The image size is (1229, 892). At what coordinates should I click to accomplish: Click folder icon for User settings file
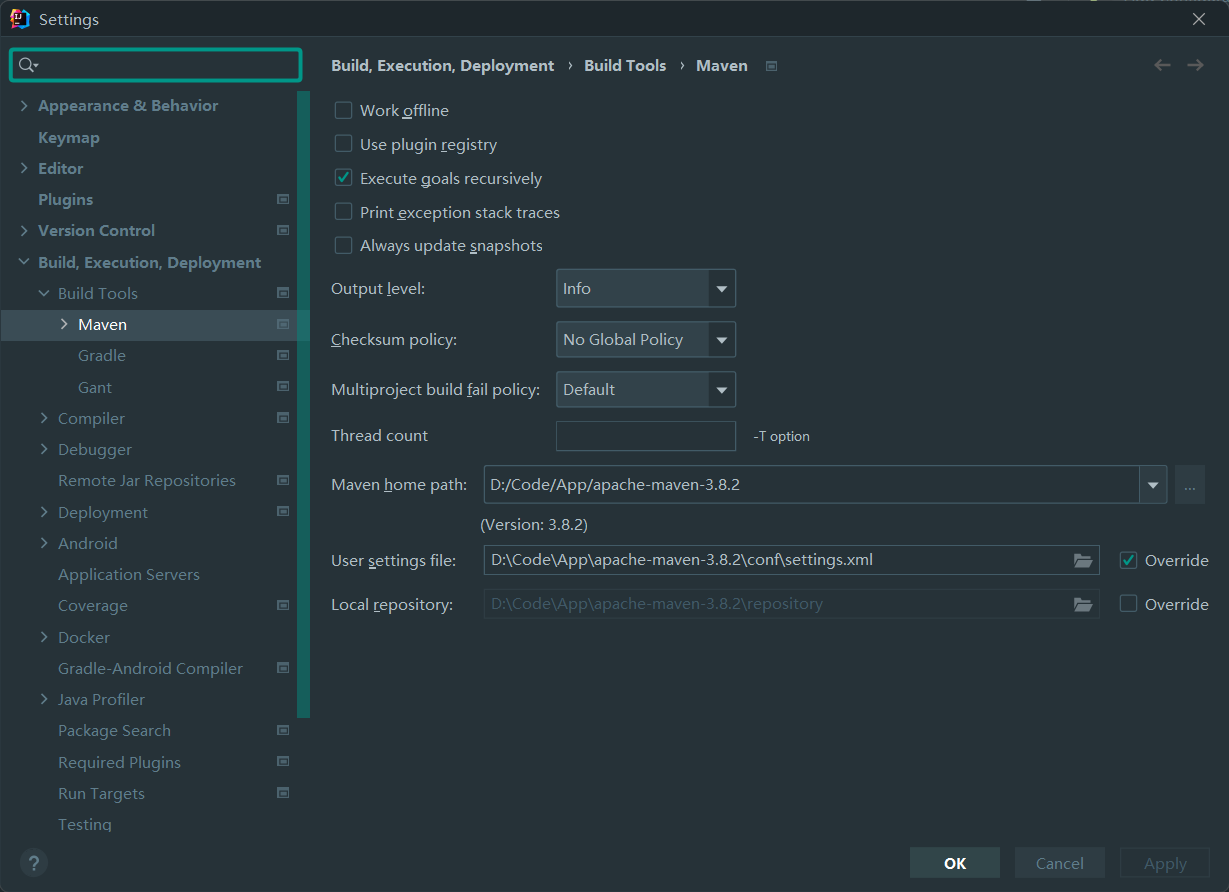pyautogui.click(x=1083, y=560)
